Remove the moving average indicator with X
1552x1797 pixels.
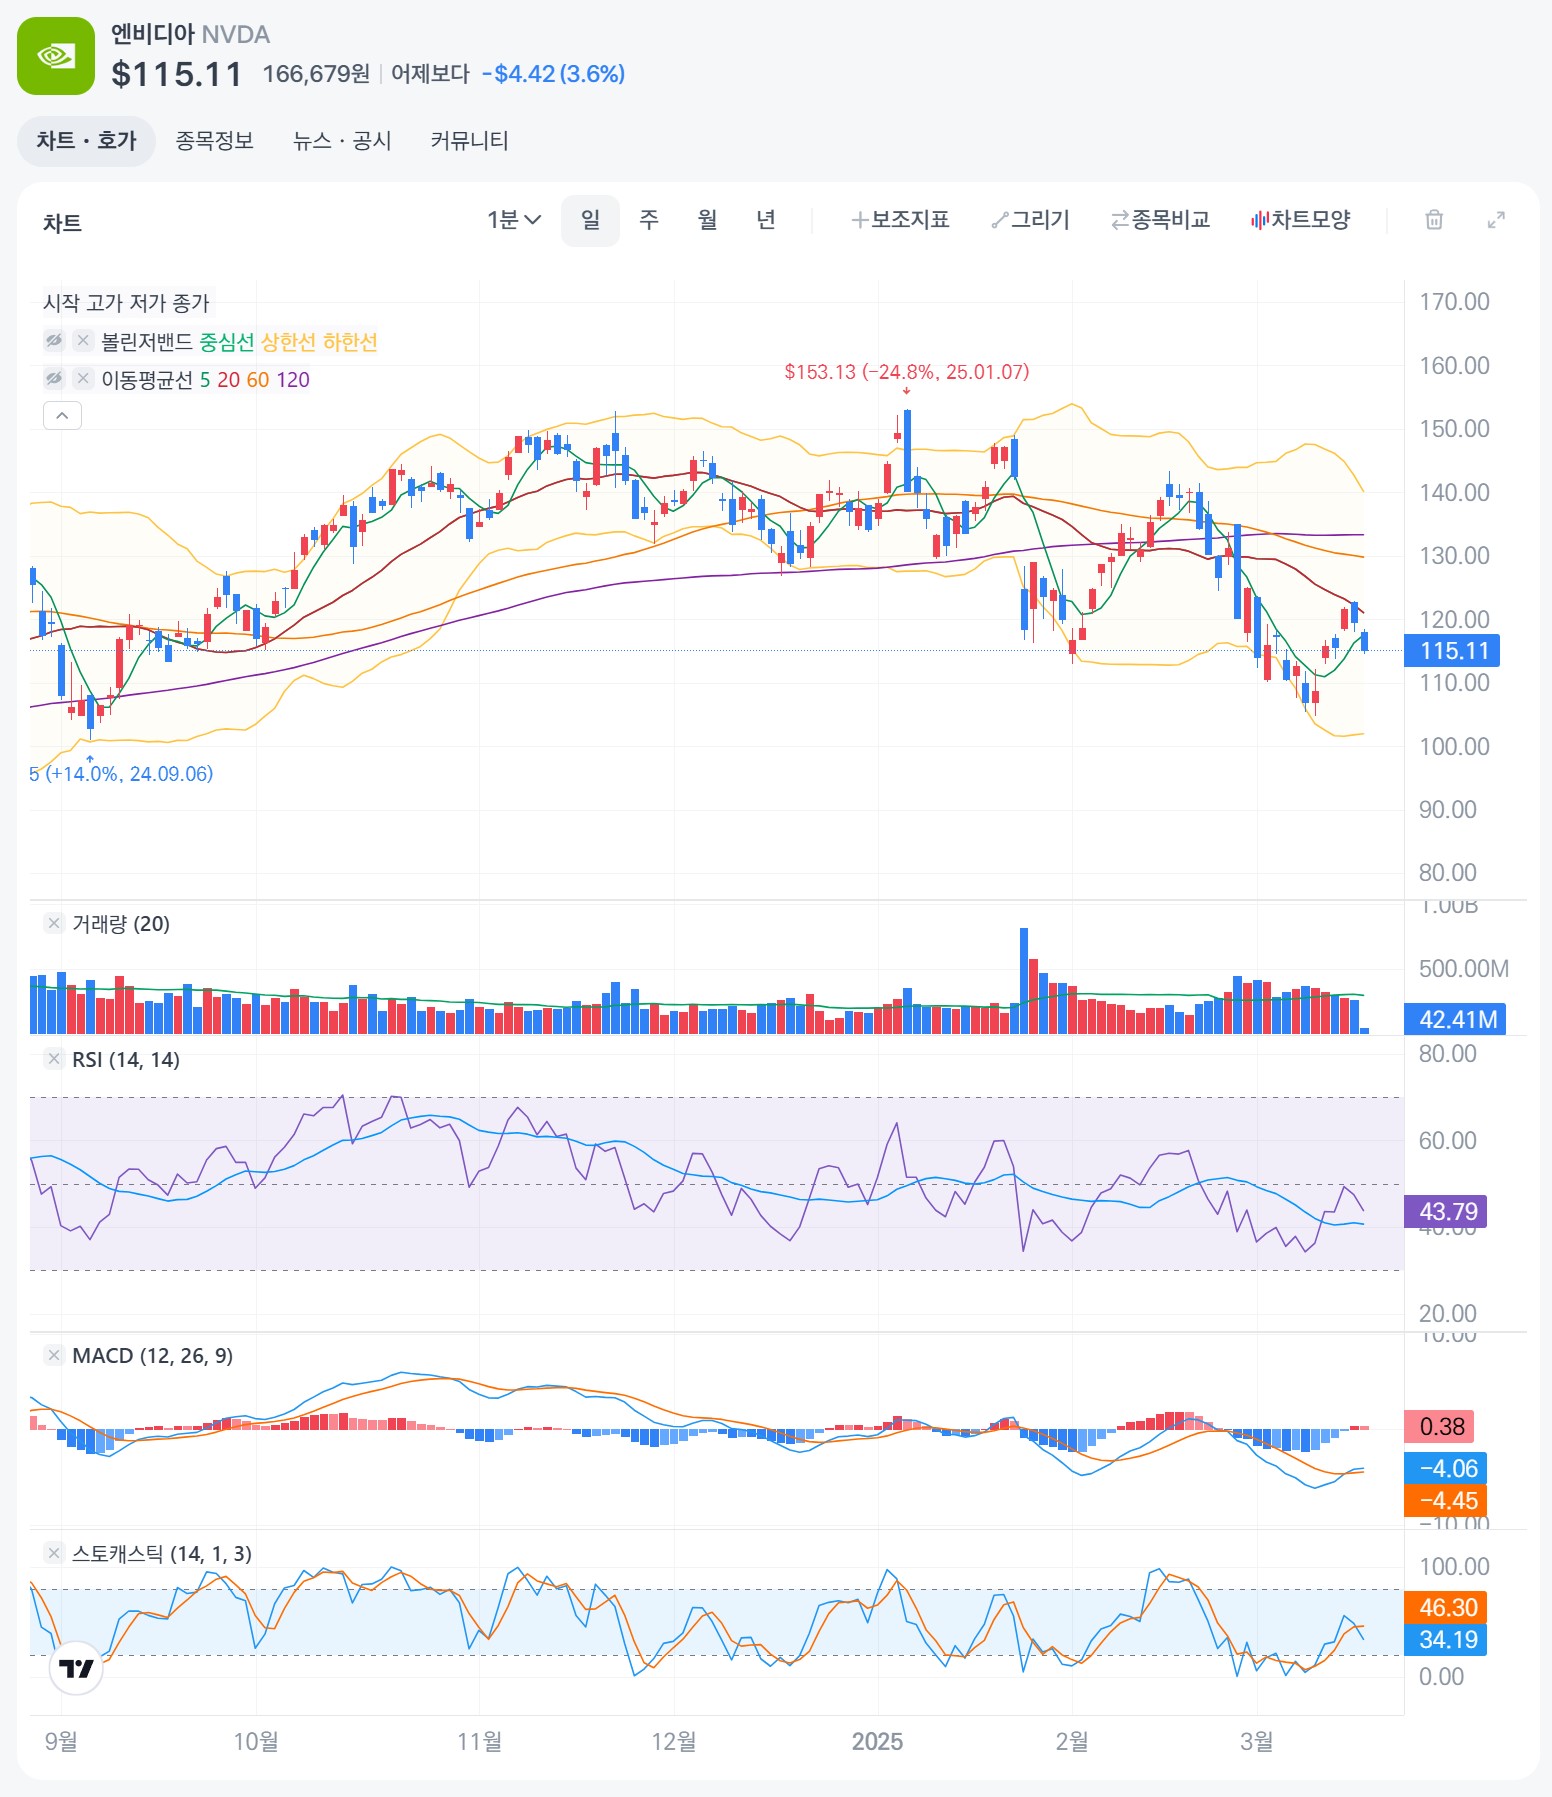[x=83, y=379]
